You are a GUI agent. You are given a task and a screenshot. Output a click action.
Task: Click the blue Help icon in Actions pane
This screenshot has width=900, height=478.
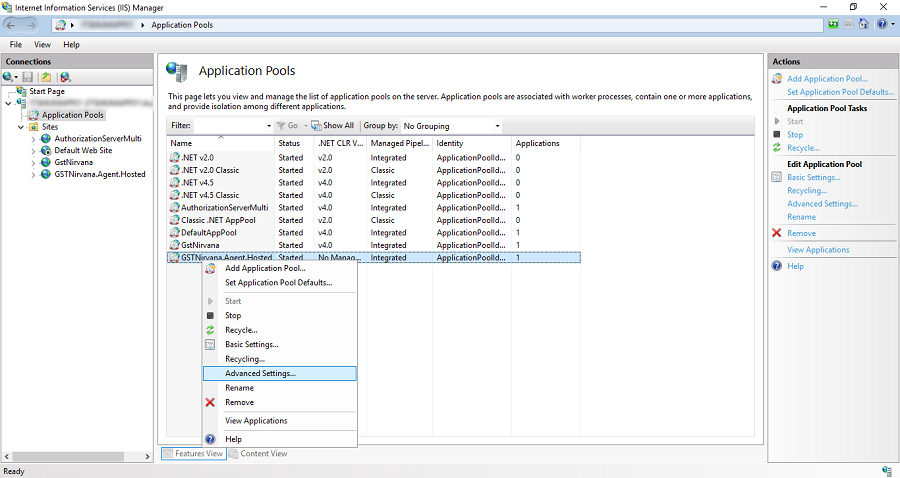click(x=777, y=266)
